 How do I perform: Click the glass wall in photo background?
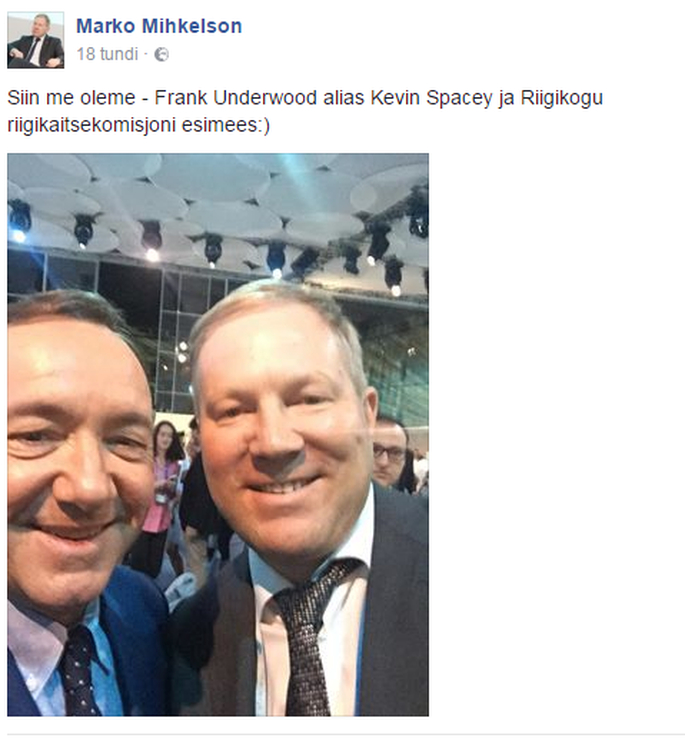point(184,329)
